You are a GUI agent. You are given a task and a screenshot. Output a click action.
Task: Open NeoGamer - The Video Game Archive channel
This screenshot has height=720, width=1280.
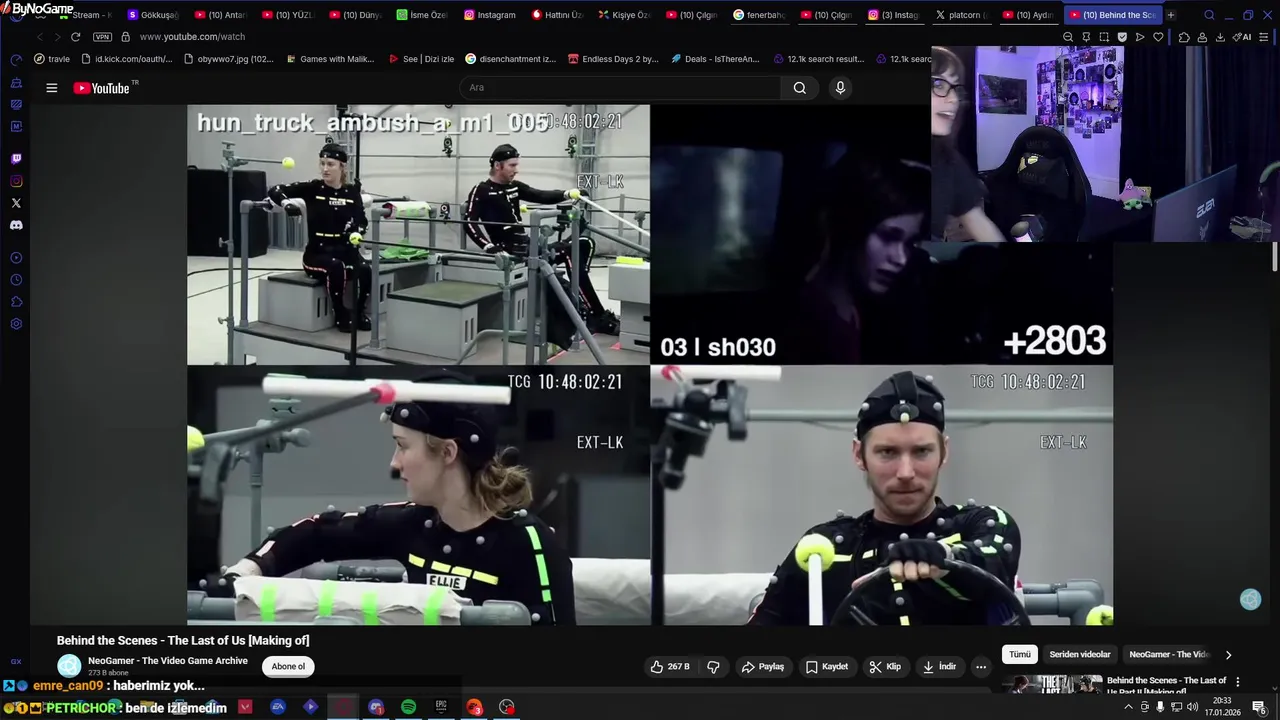tap(168, 660)
